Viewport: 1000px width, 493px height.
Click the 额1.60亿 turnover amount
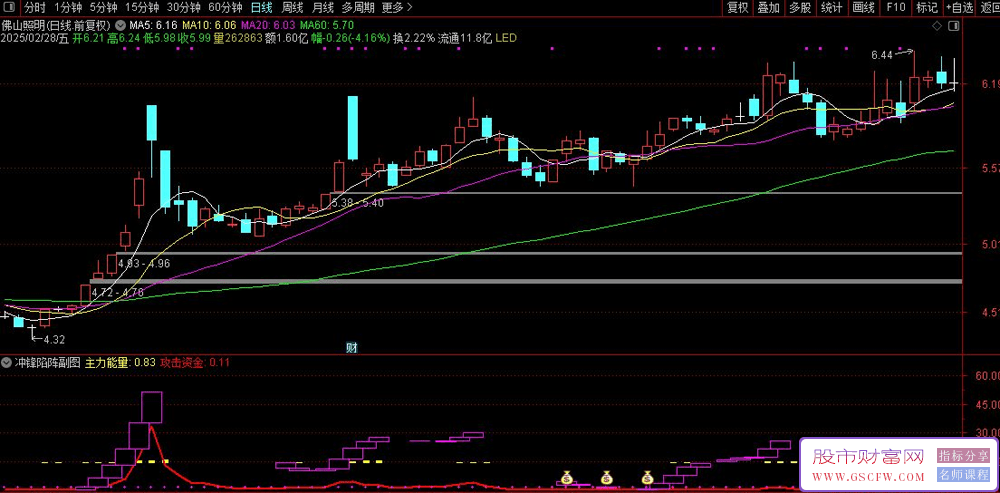click(x=286, y=38)
